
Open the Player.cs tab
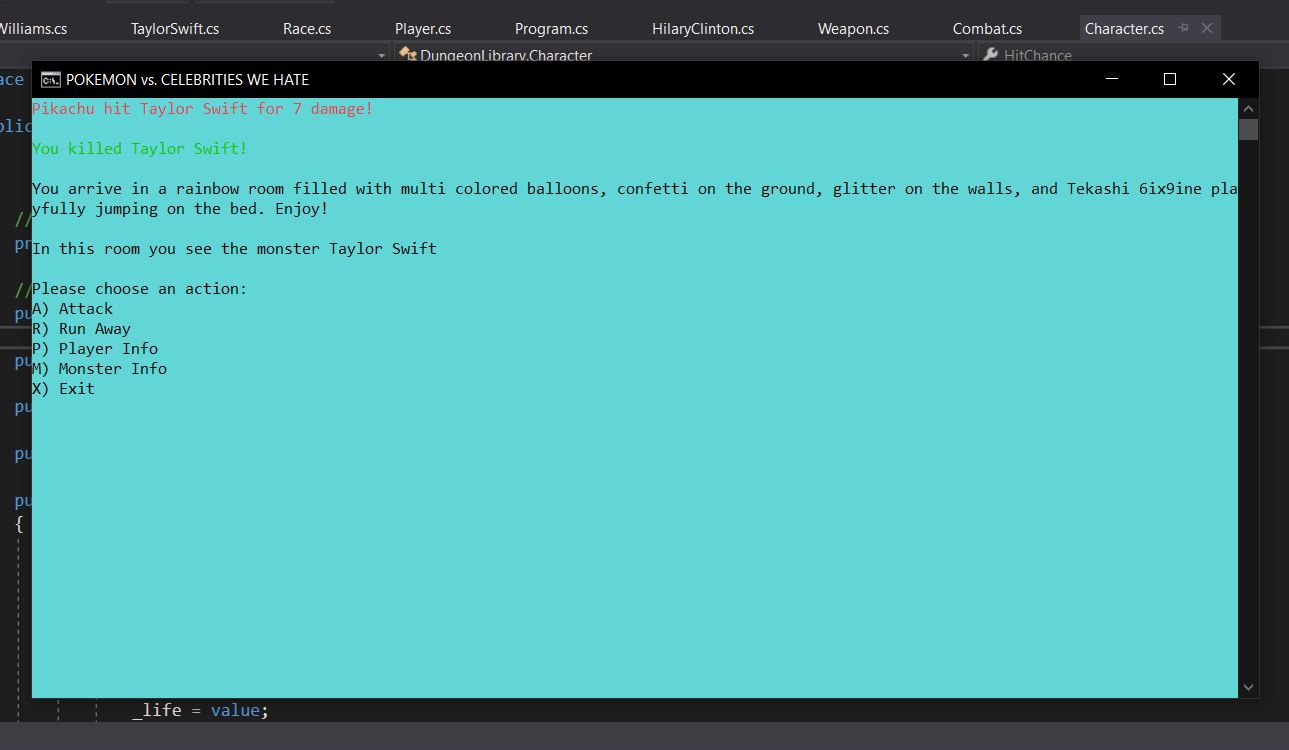[423, 29]
